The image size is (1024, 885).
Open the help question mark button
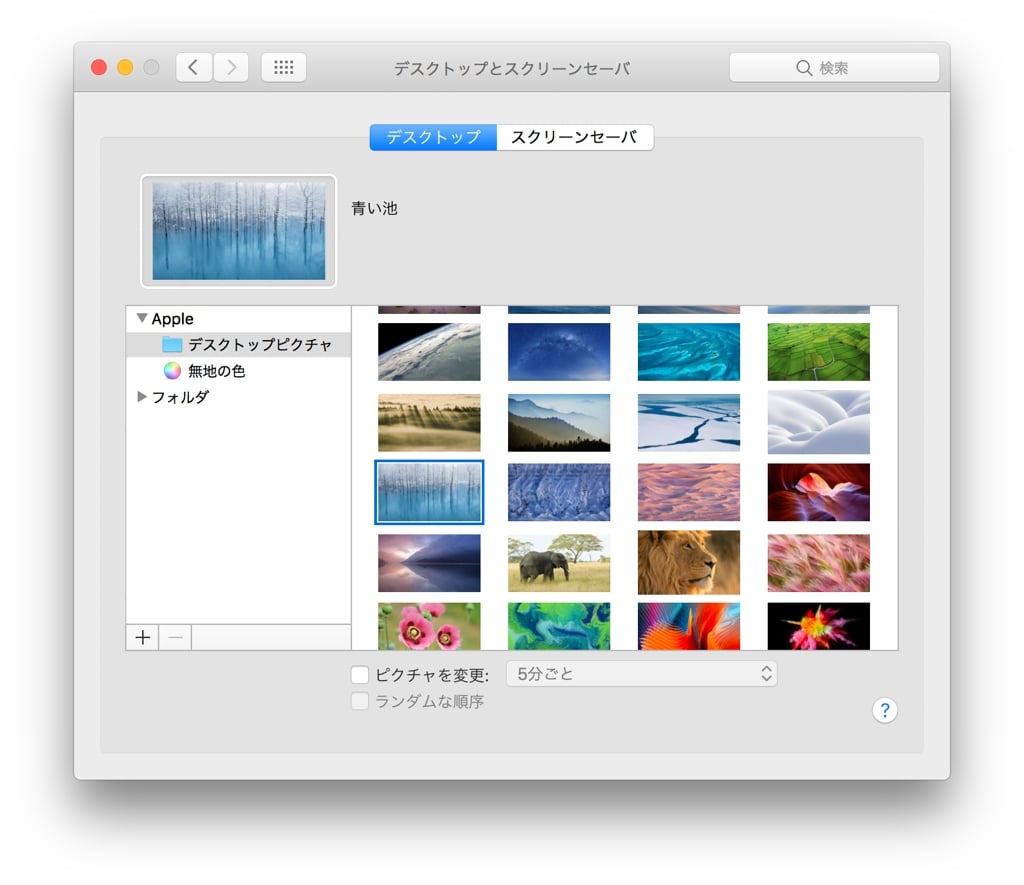tap(885, 710)
